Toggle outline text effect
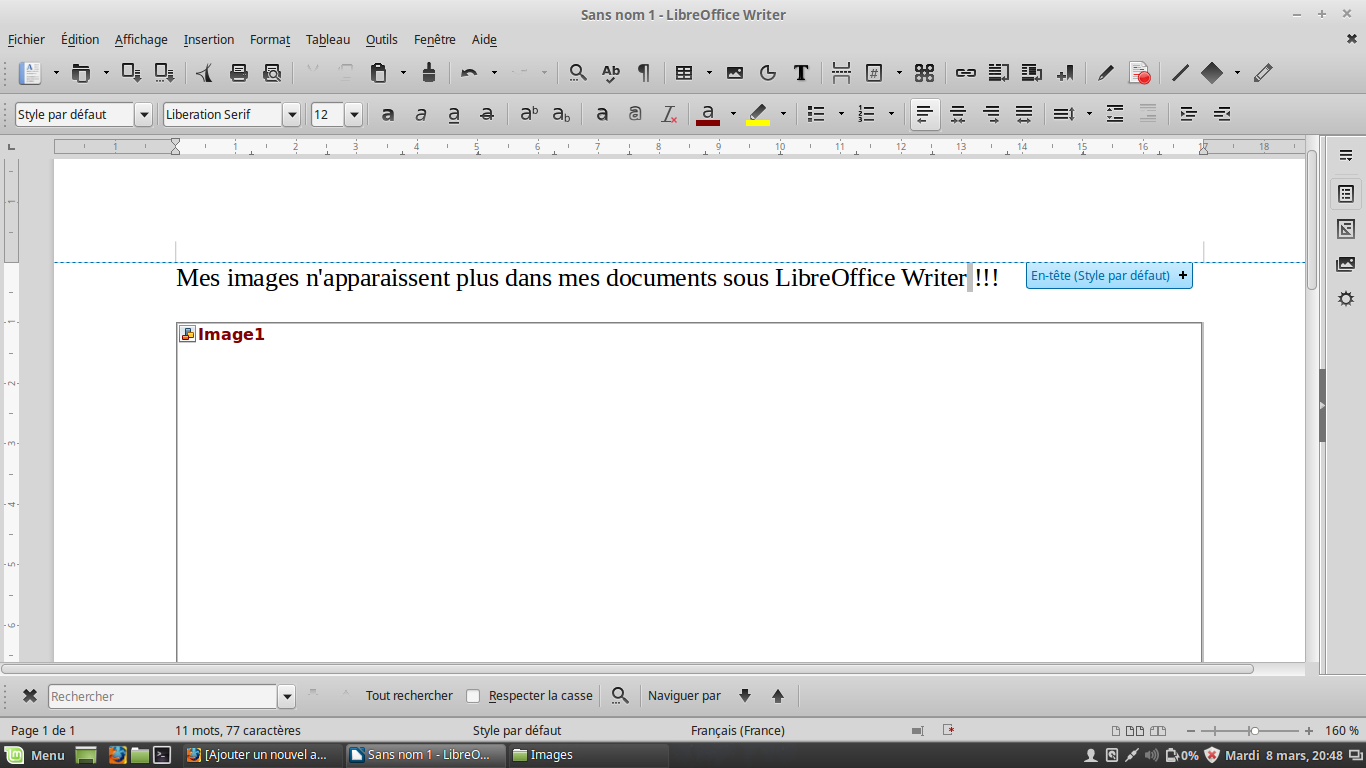1366x768 pixels. coord(635,114)
